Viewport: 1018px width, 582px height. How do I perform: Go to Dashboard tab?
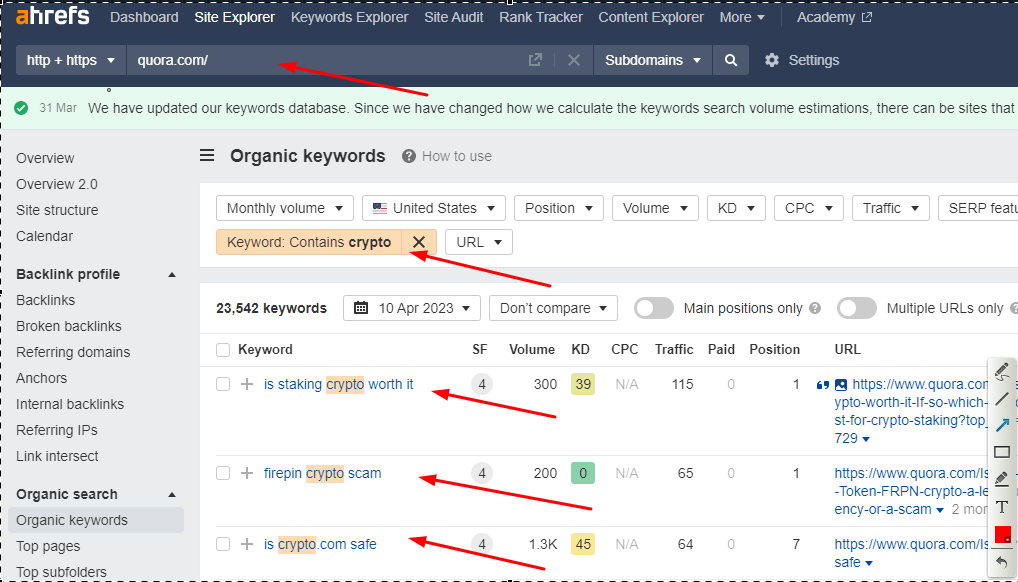click(x=144, y=18)
